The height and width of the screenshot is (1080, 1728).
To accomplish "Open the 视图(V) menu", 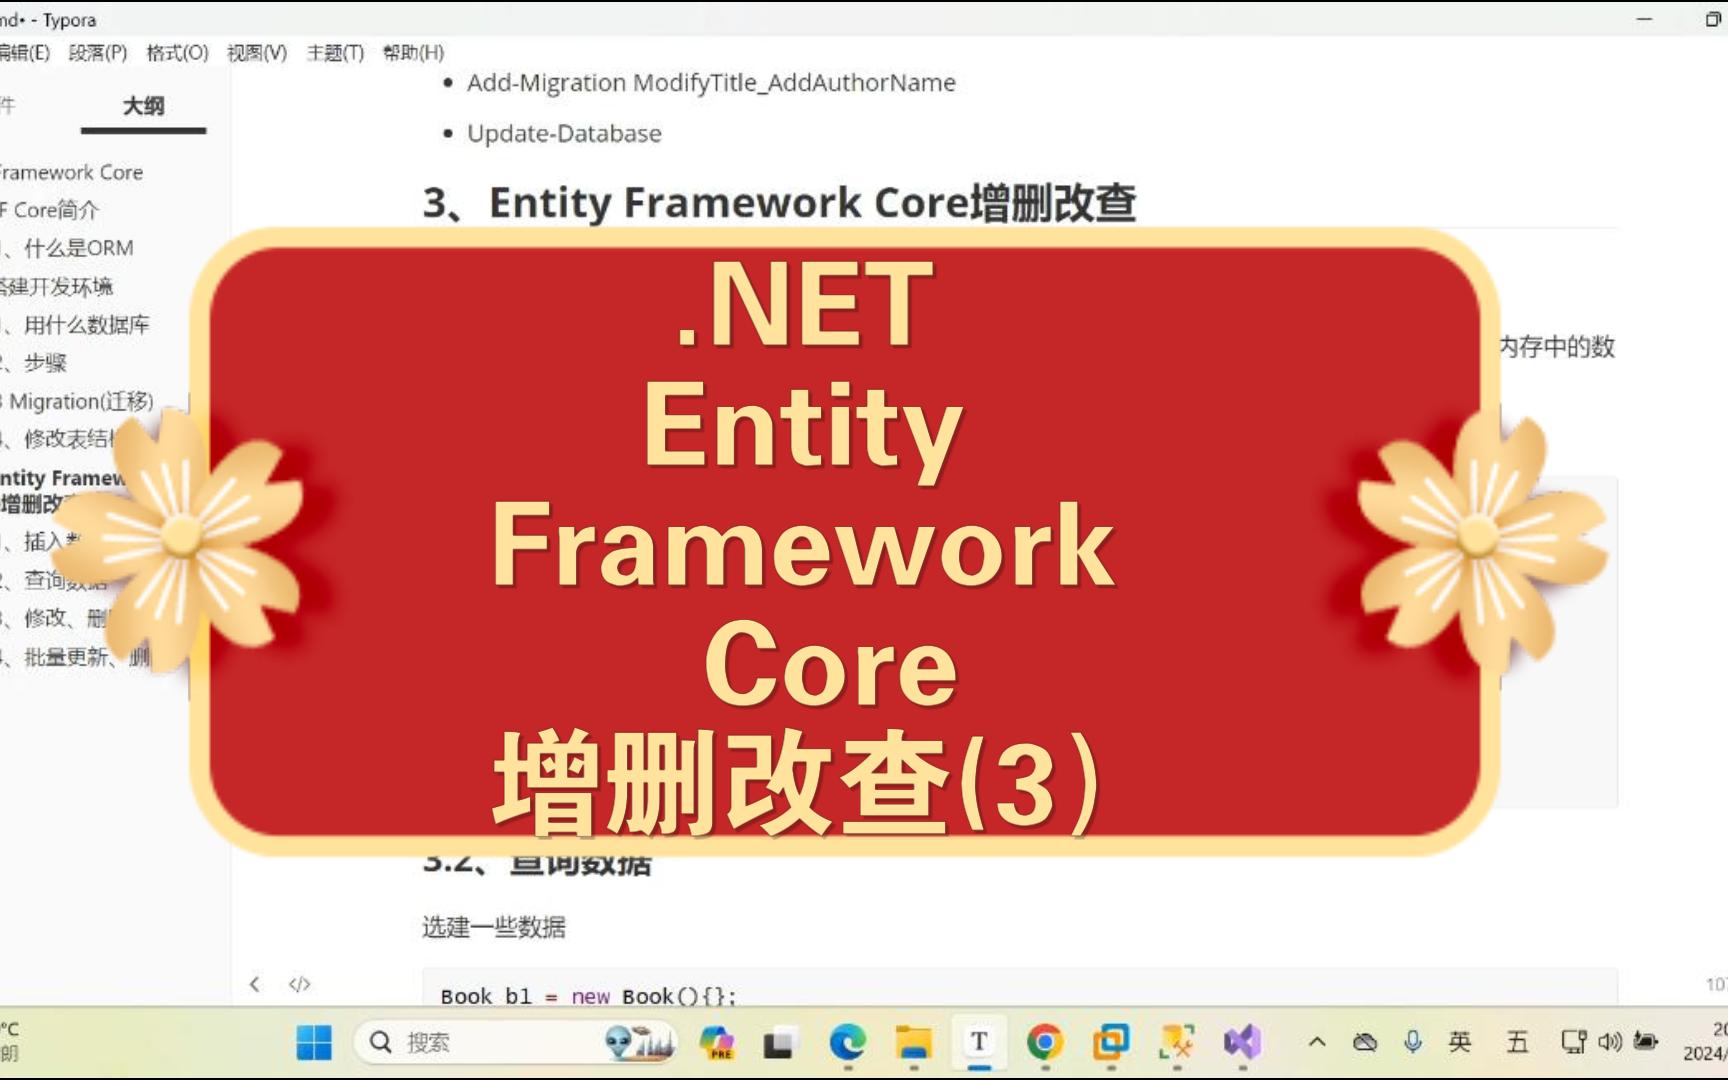I will coord(257,52).
